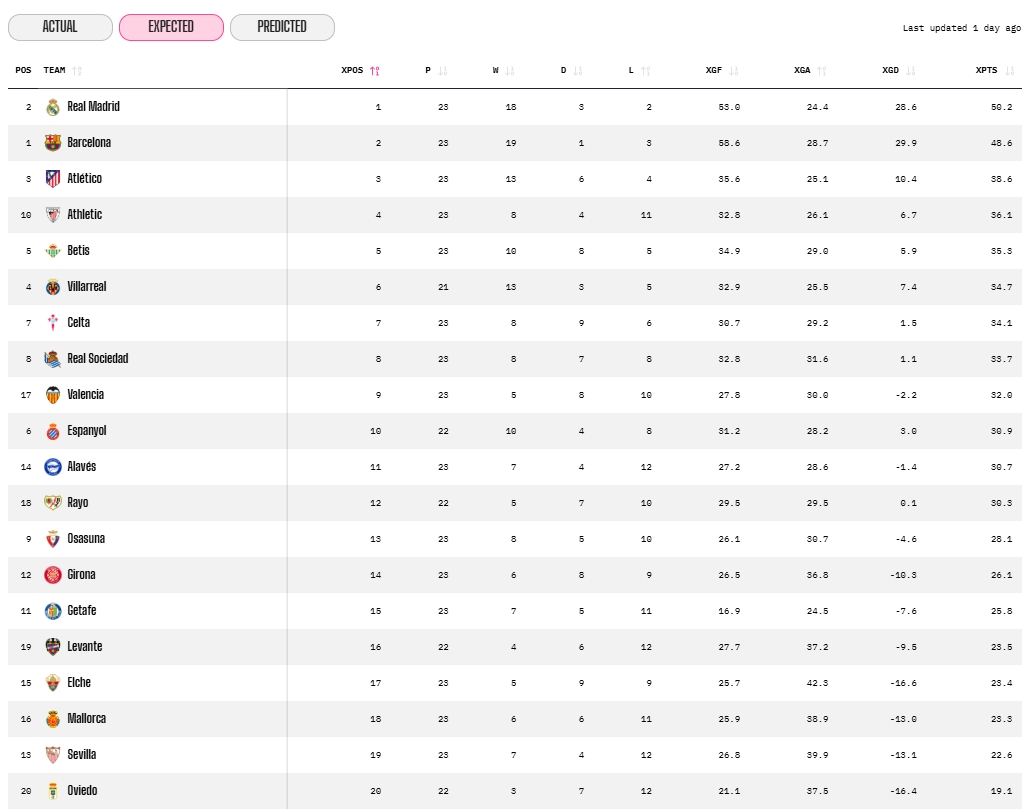Click the Athletic Bilbao crest icon
The width and height of the screenshot is (1026, 812).
(53, 214)
